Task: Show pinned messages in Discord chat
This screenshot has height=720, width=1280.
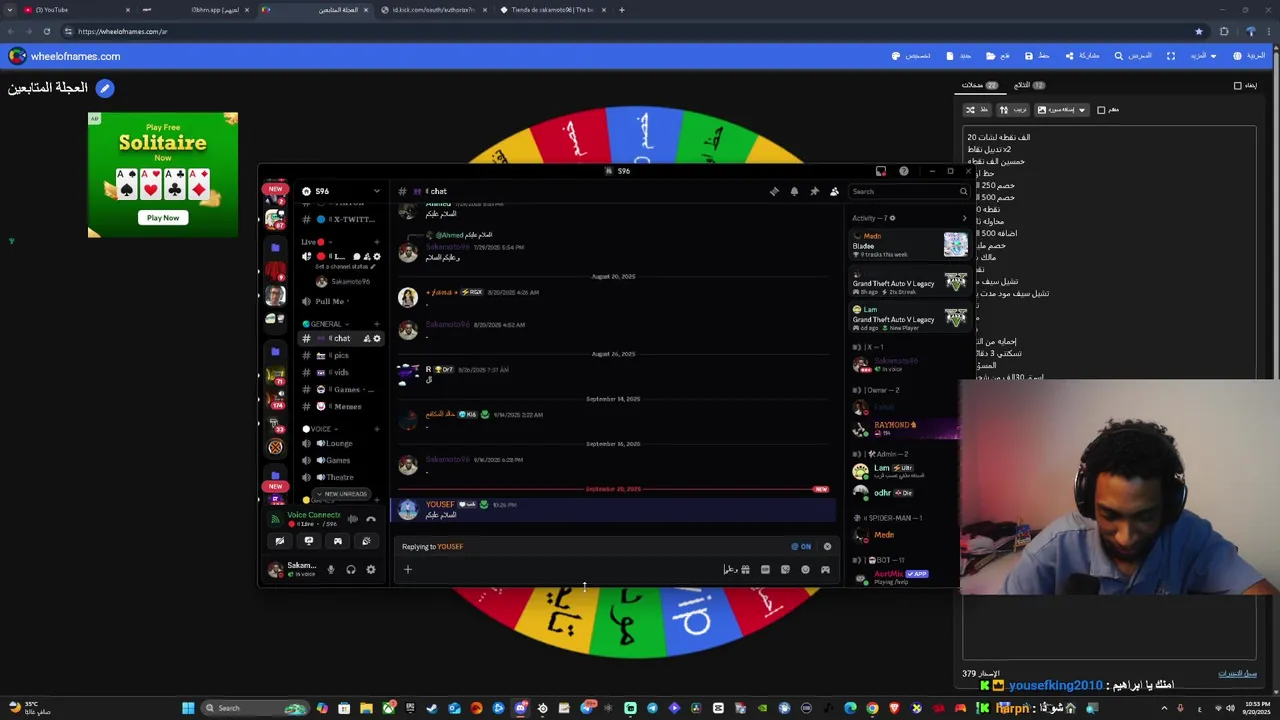Action: pos(814,191)
